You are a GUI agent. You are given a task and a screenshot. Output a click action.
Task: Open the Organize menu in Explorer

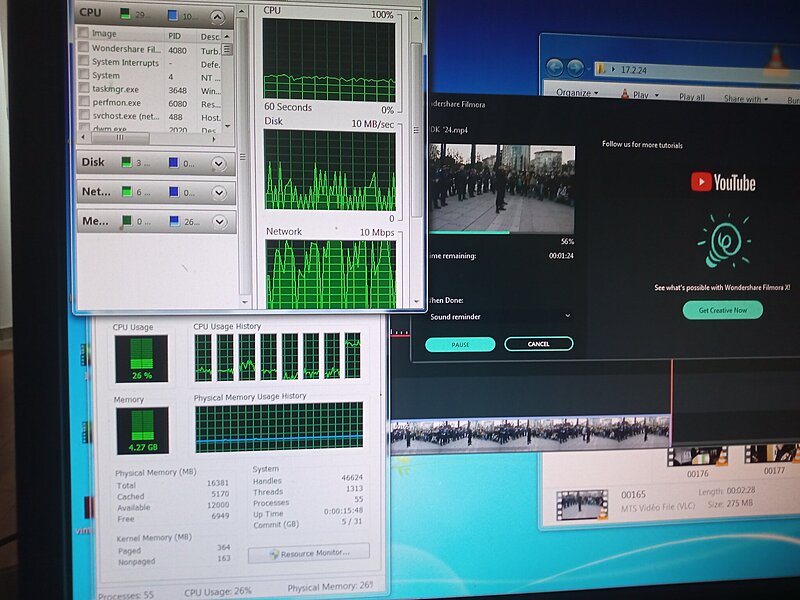(576, 94)
